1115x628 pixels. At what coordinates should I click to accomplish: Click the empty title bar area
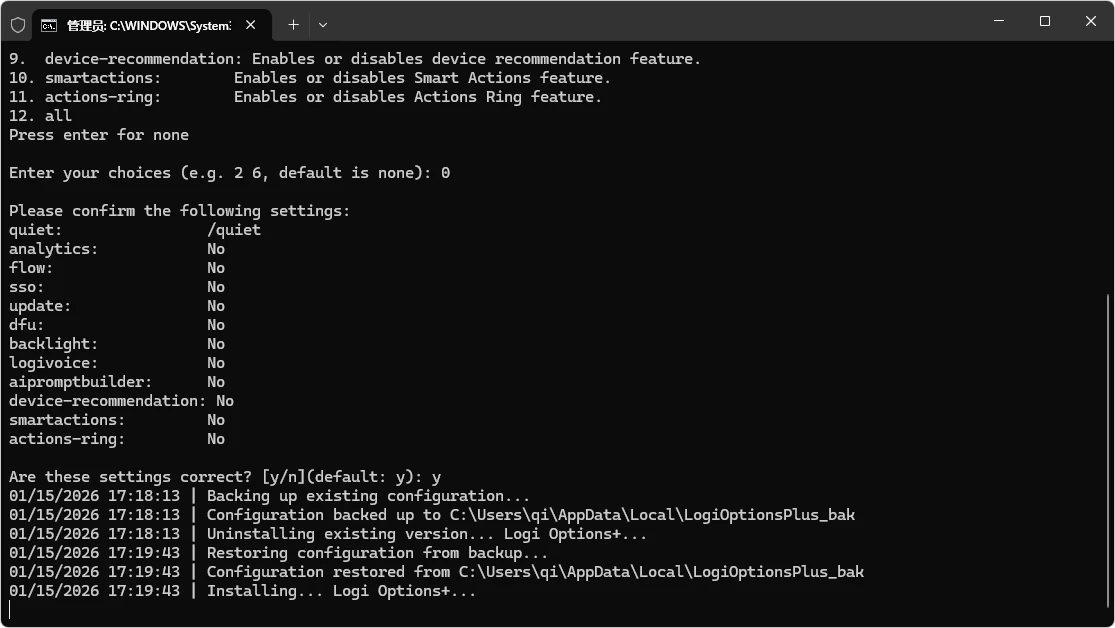650,22
